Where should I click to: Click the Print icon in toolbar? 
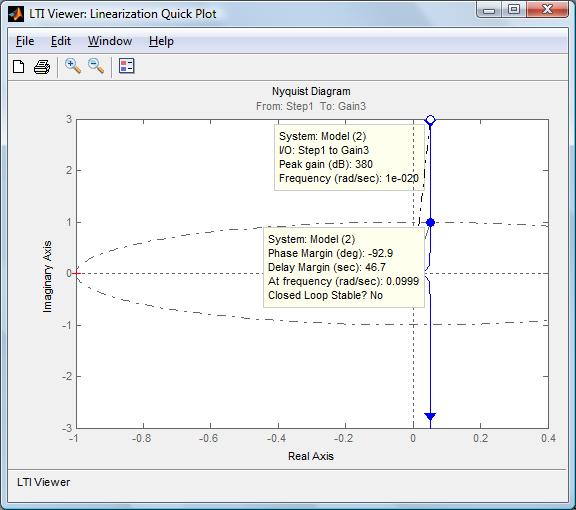(x=42, y=67)
